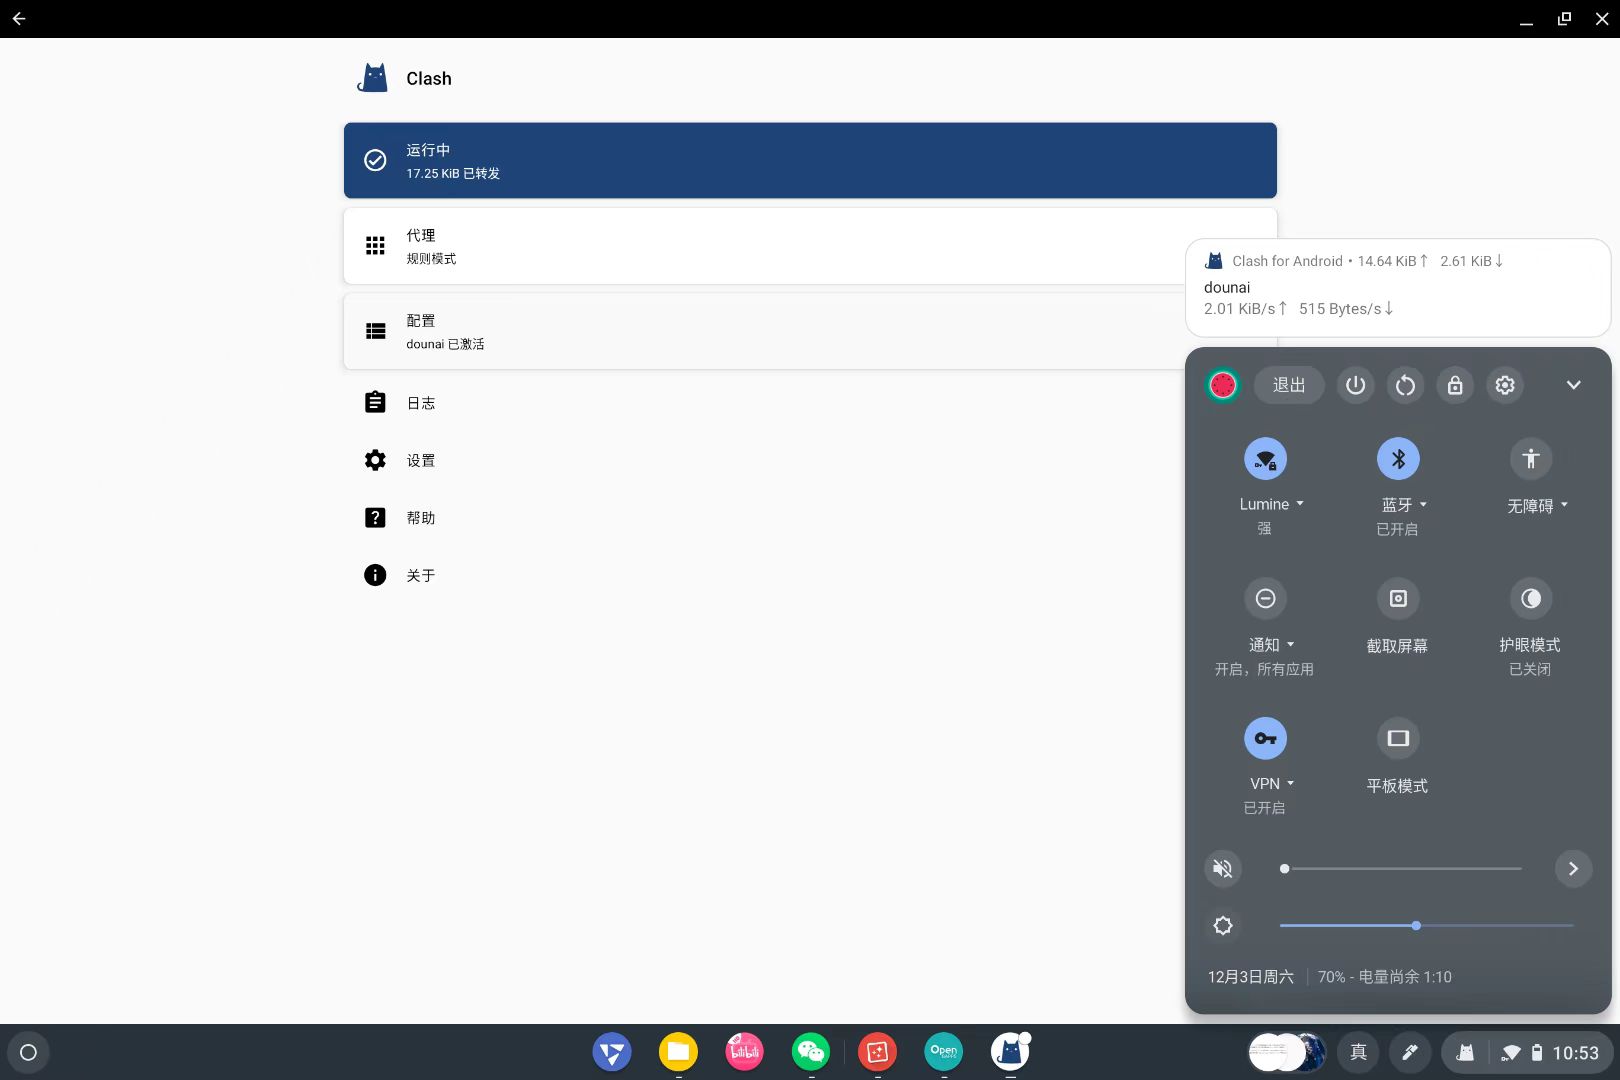Click the back arrow in title bar
The width and height of the screenshot is (1620, 1080).
pos(19,19)
